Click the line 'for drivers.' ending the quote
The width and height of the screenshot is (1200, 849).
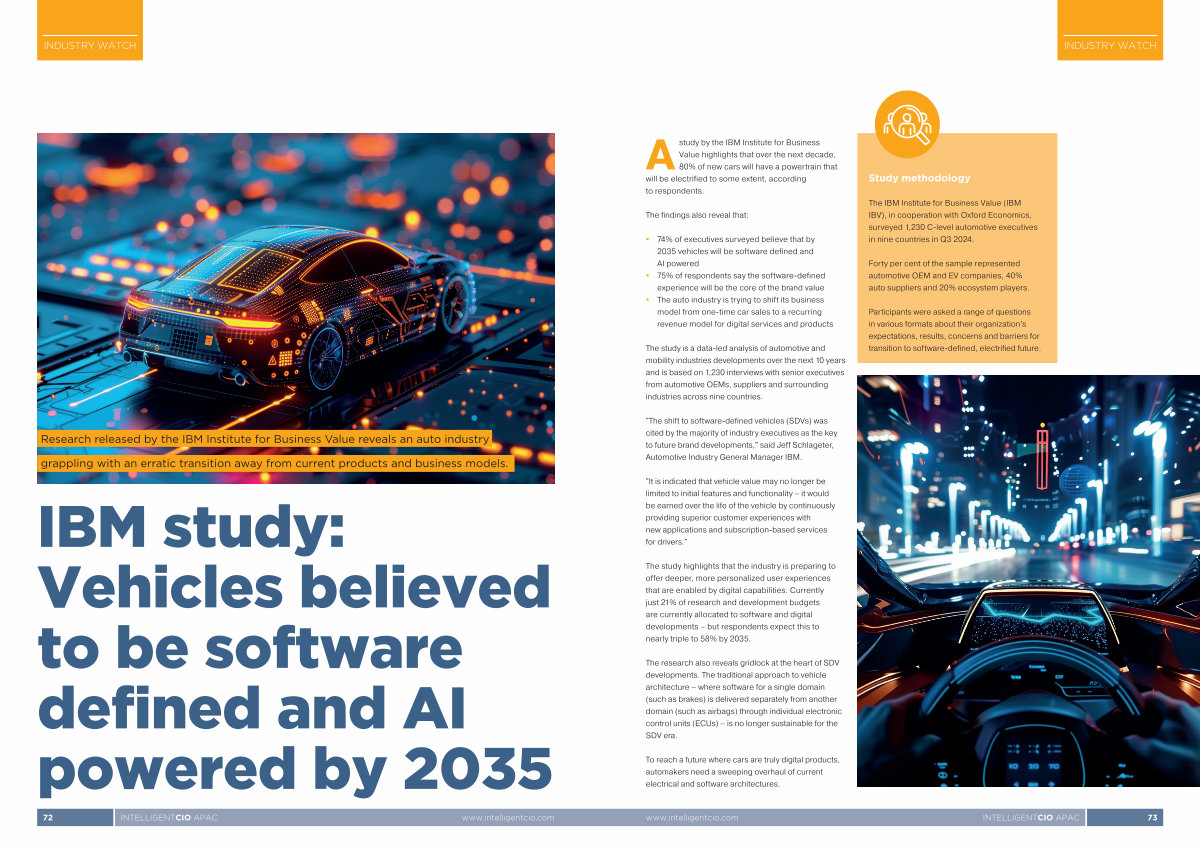coord(666,541)
